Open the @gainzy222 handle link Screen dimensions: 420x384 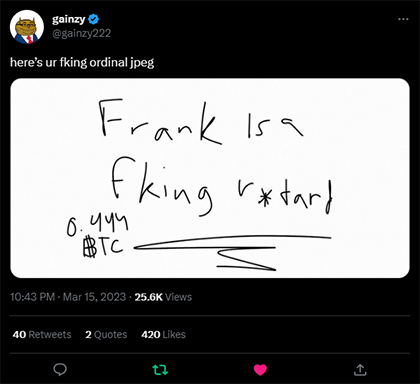point(82,33)
